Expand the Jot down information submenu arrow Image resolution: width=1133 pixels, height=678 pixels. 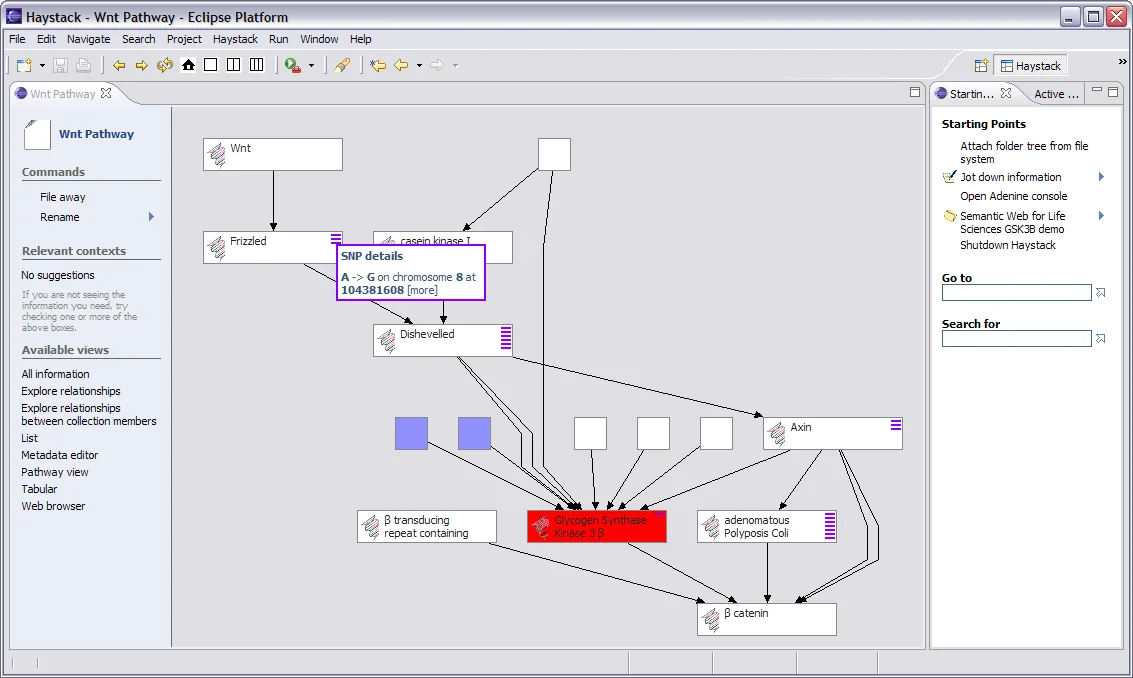(x=1101, y=177)
